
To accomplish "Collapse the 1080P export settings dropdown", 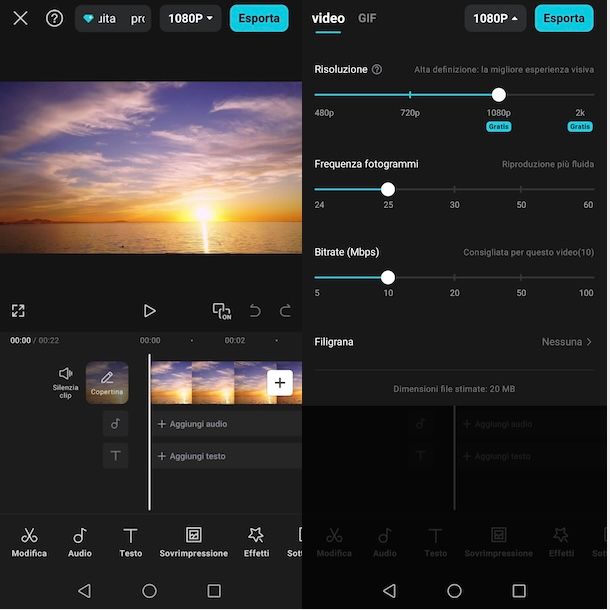I will point(495,18).
